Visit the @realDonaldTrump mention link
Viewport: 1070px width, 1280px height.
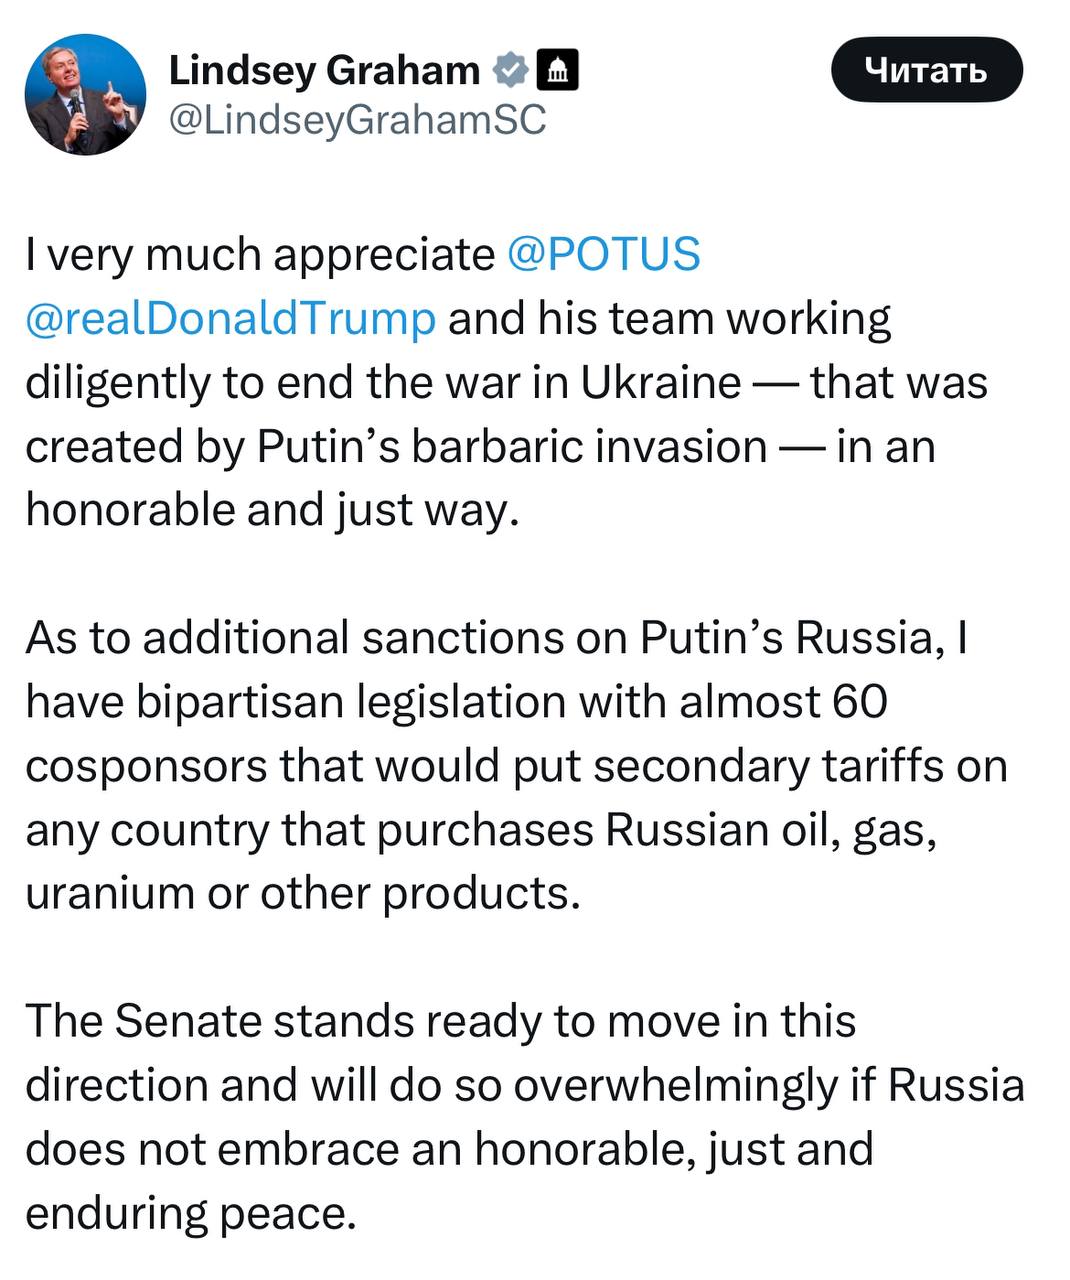tap(230, 318)
